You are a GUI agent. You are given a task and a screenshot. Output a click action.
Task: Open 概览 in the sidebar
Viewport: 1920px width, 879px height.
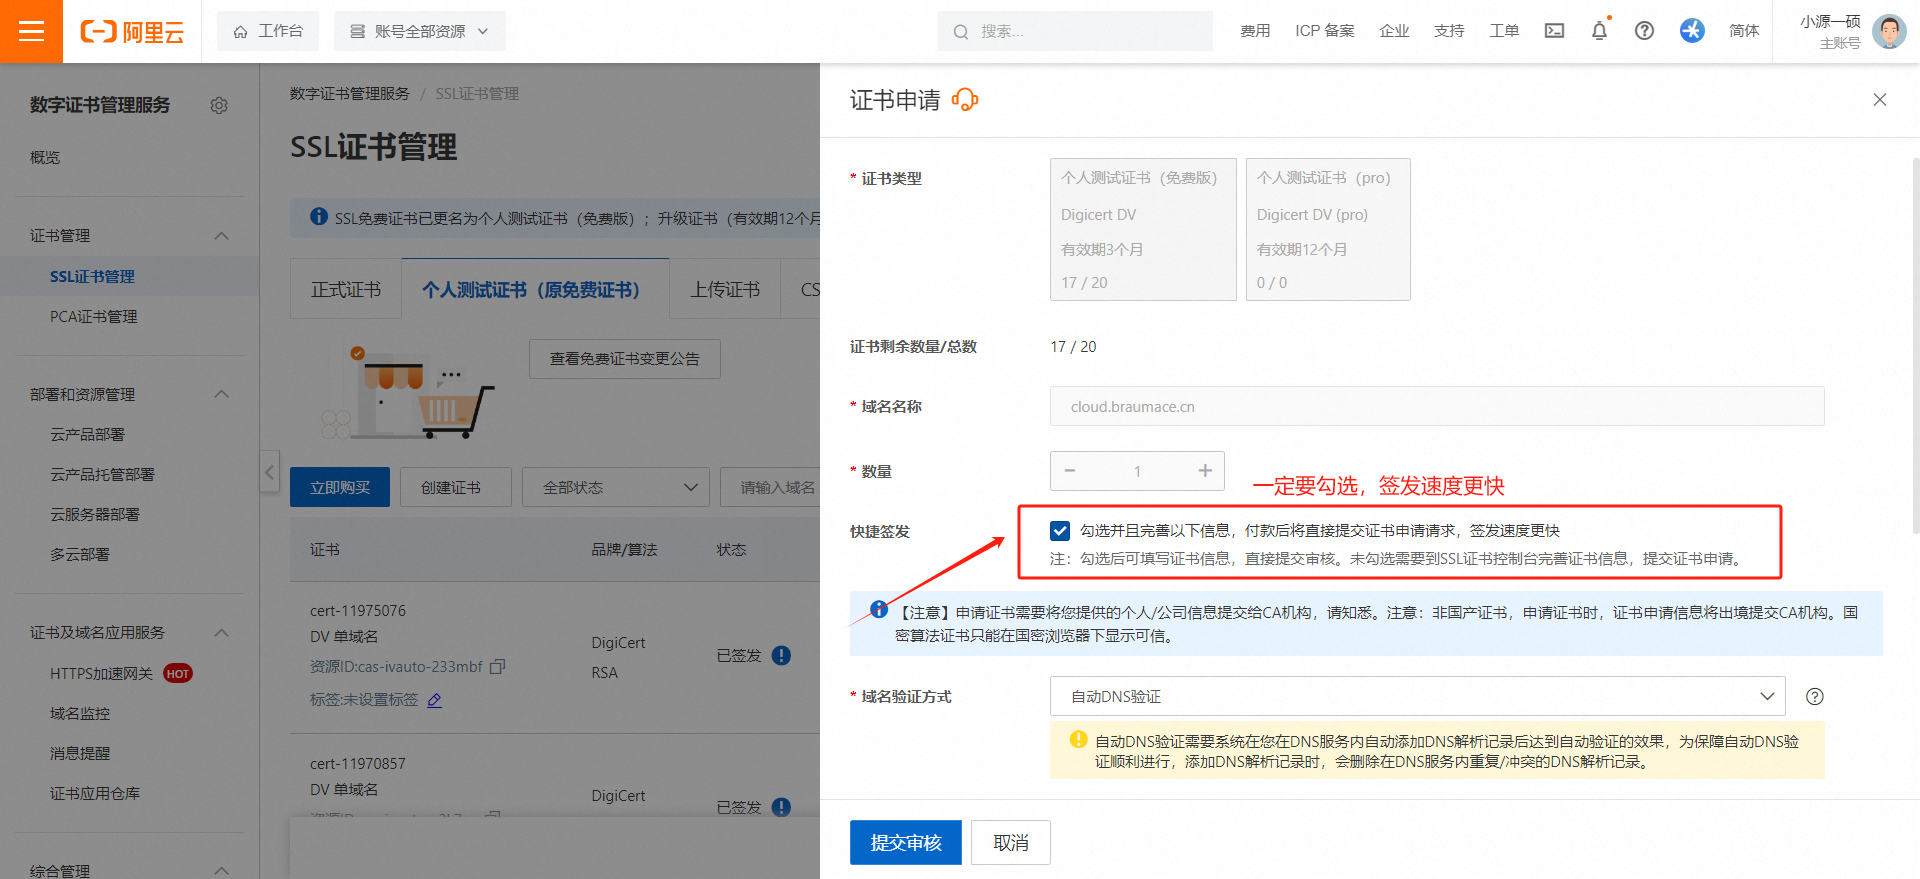pyautogui.click(x=45, y=157)
